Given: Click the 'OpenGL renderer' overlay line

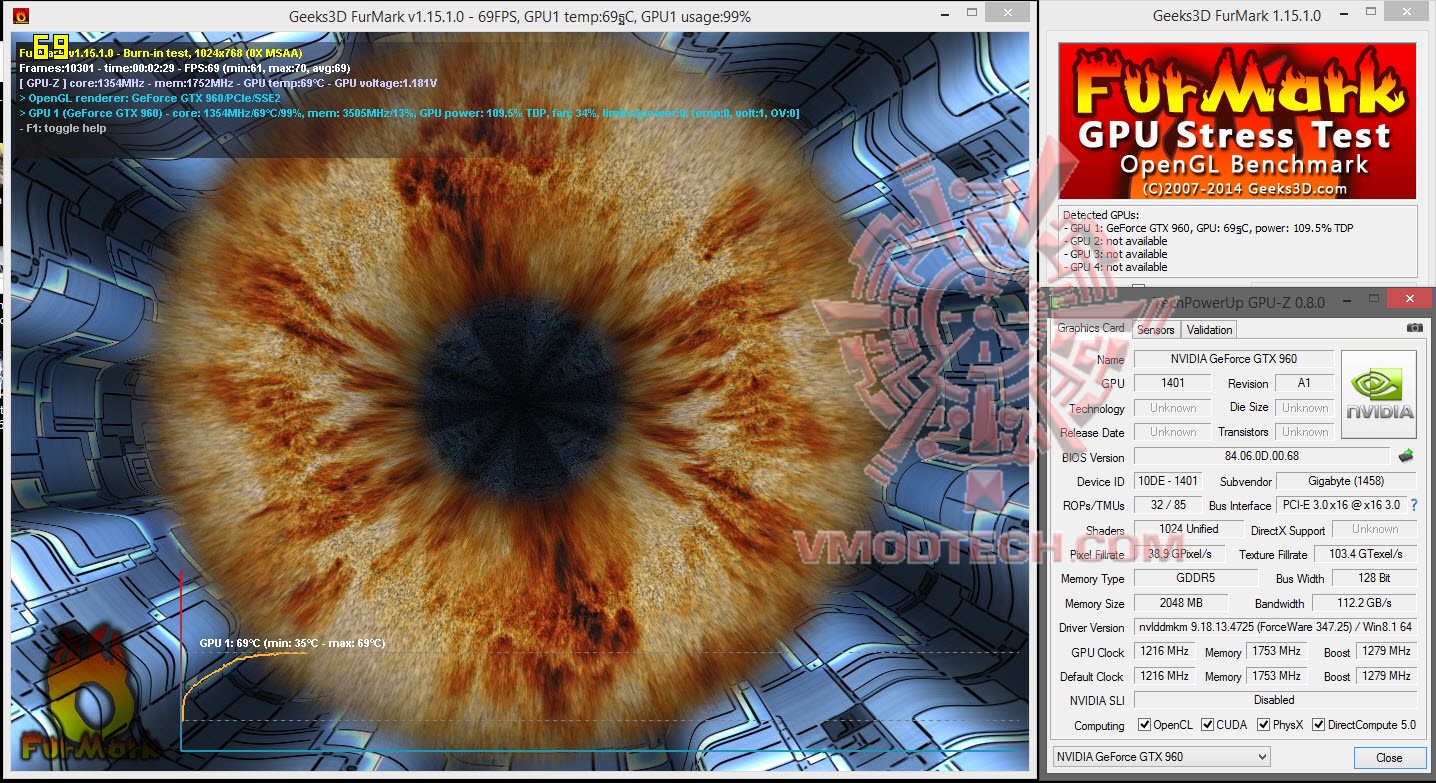Looking at the screenshot, I should point(150,98).
